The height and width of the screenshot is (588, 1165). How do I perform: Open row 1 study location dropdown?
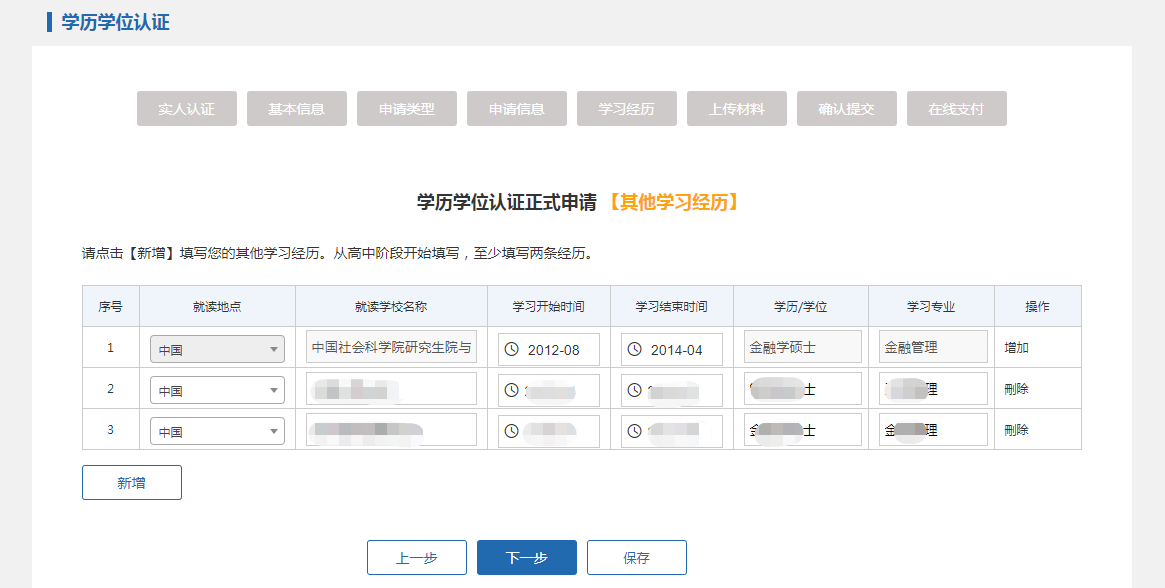coord(217,350)
